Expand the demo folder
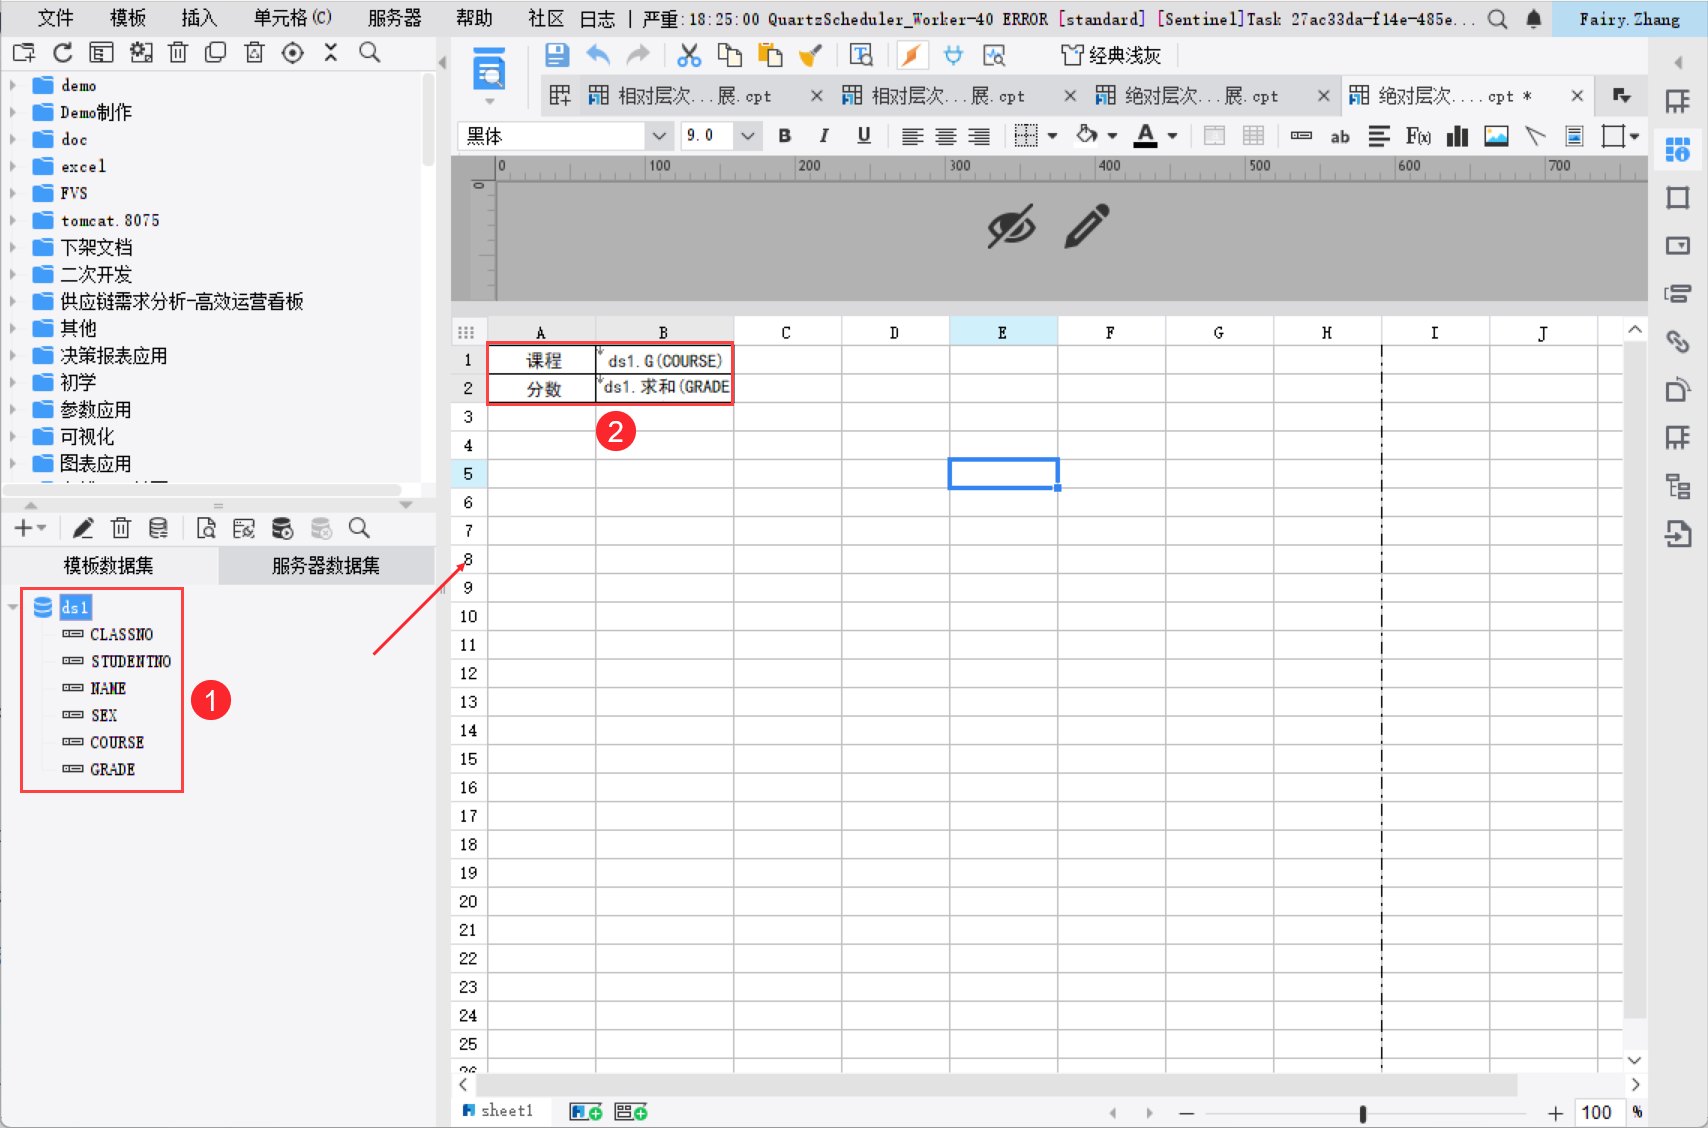Image resolution: width=1708 pixels, height=1128 pixels. click(13, 85)
